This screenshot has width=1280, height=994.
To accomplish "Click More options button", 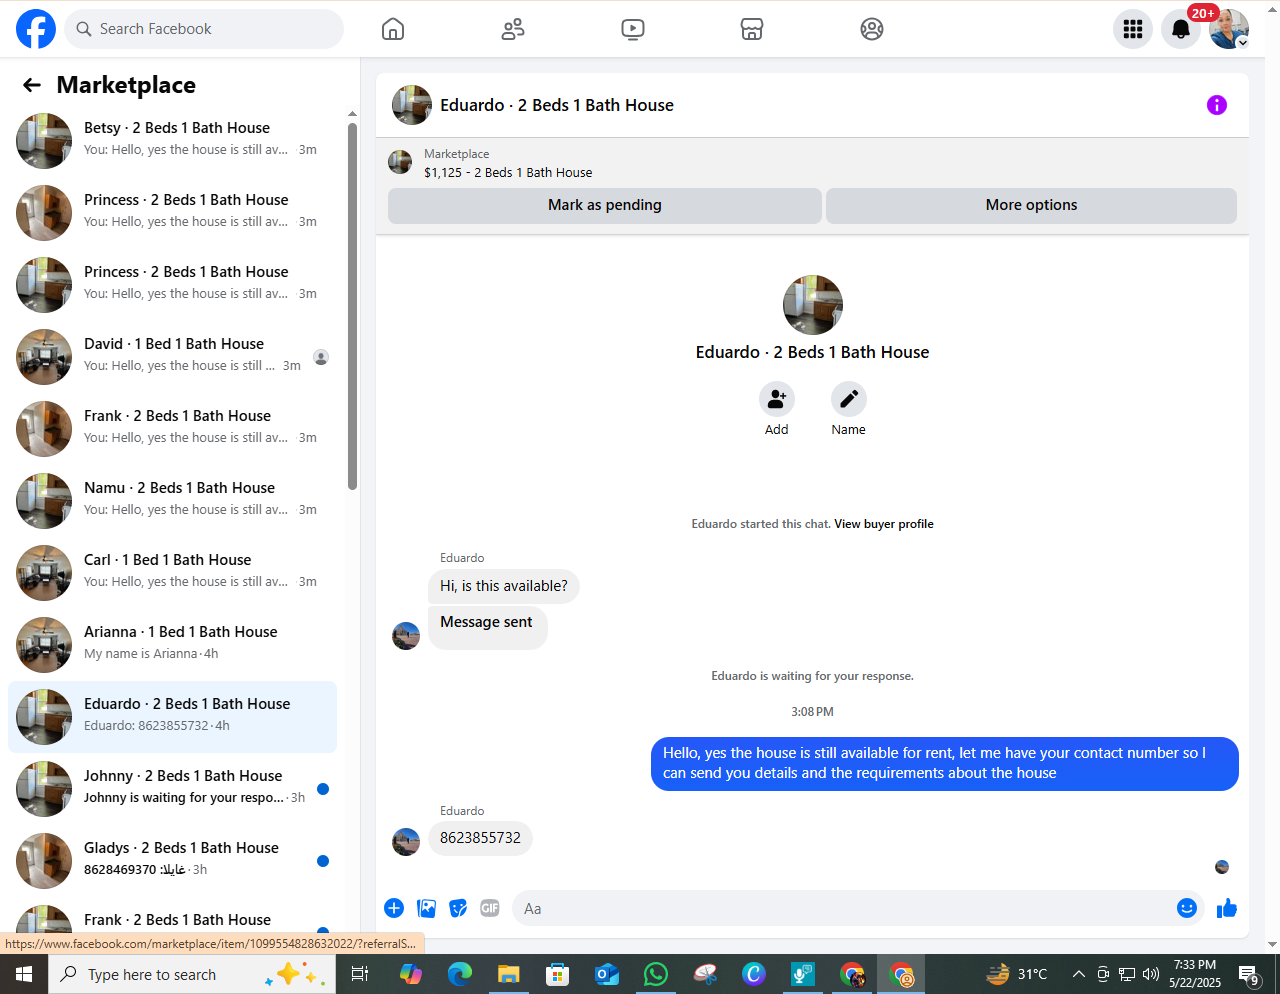I will (1031, 205).
